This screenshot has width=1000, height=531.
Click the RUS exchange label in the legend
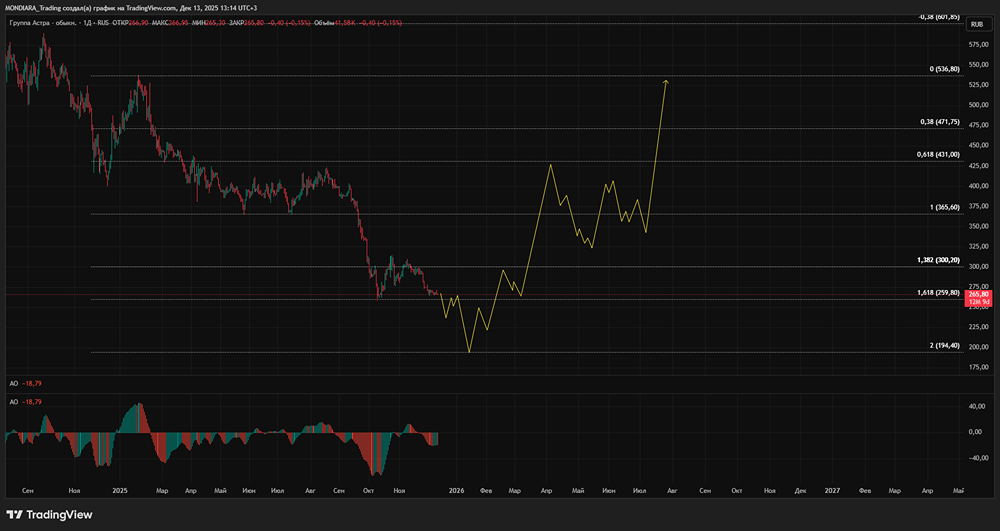coord(103,22)
